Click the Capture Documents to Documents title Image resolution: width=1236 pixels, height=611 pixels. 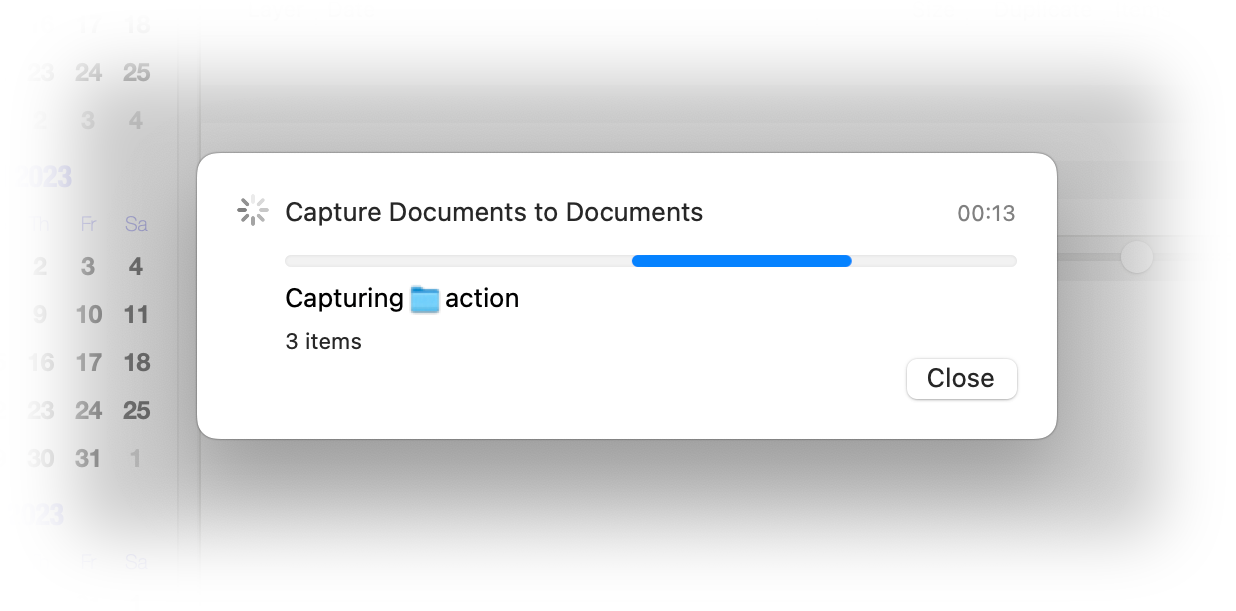coord(494,212)
